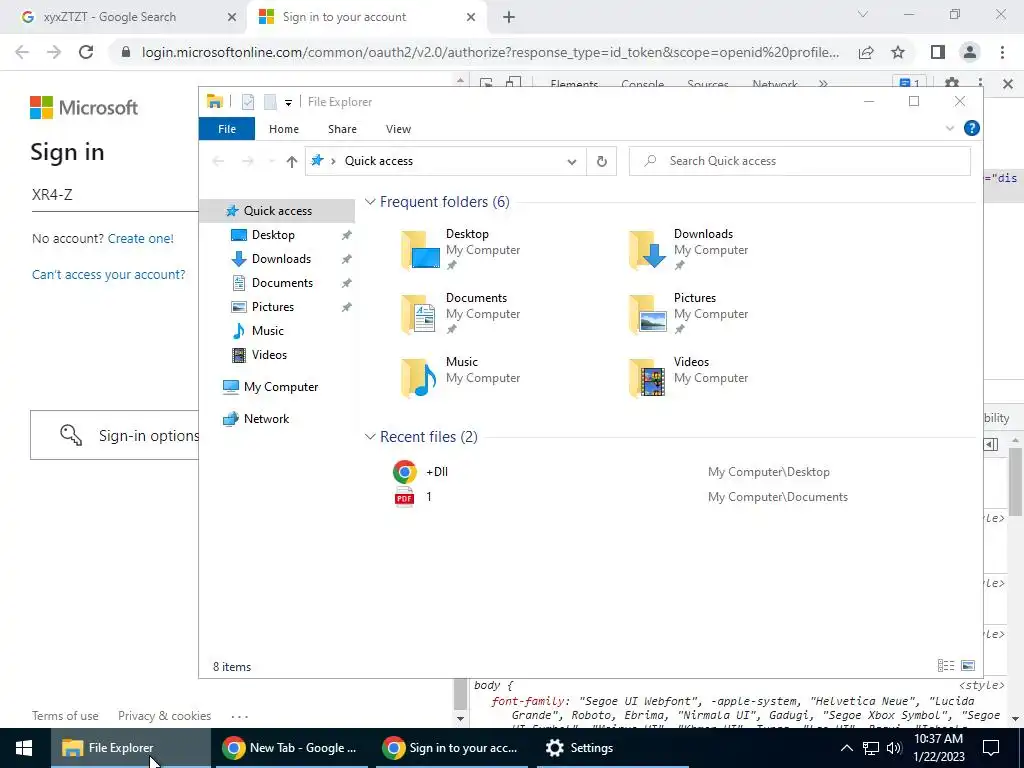Select Desktop in the navigation pane

[x=273, y=235]
